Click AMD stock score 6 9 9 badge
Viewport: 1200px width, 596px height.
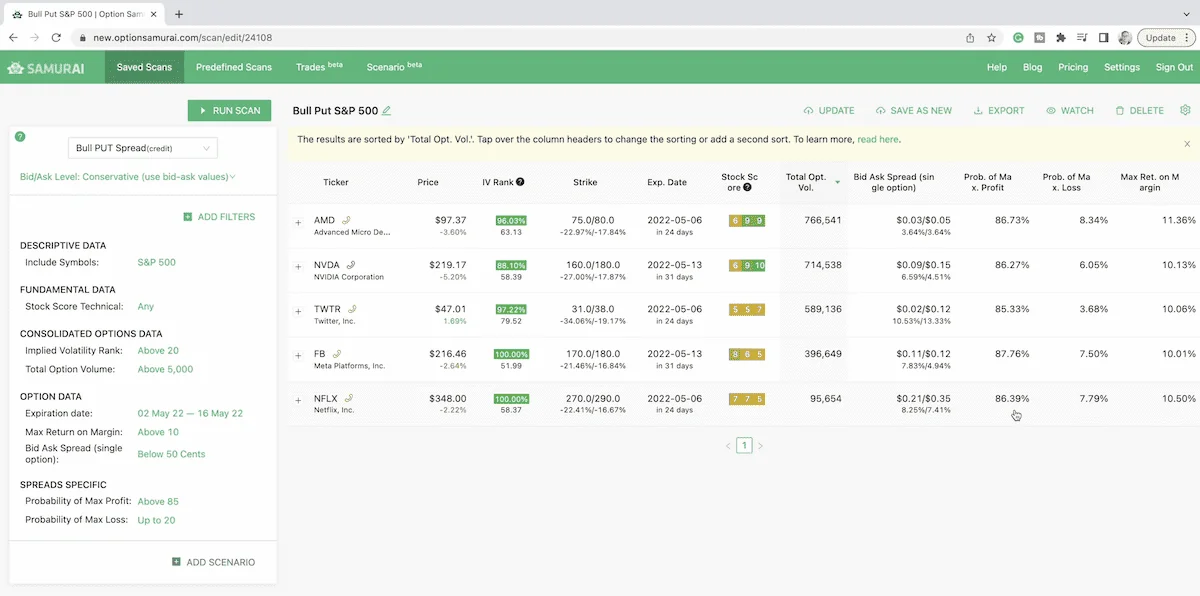(747, 220)
